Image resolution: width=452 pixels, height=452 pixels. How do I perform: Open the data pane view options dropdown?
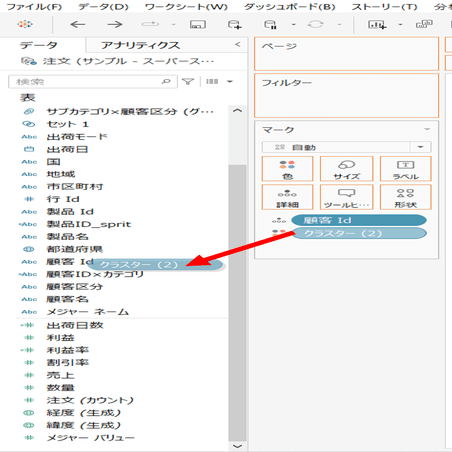230,81
